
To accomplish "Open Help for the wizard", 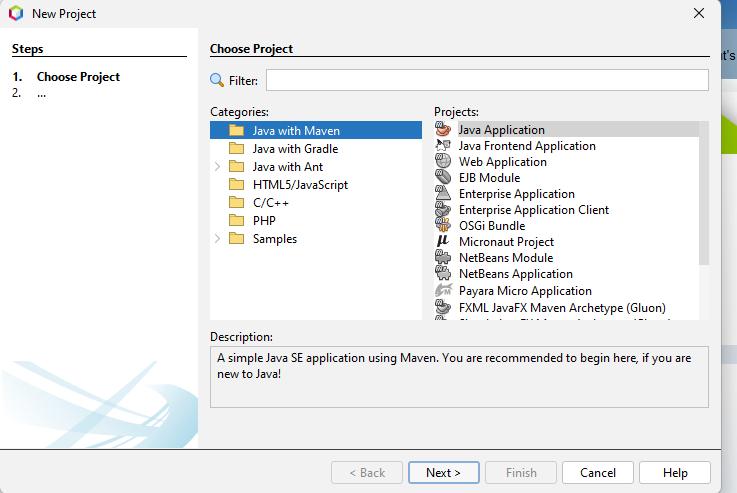I will pos(675,472).
